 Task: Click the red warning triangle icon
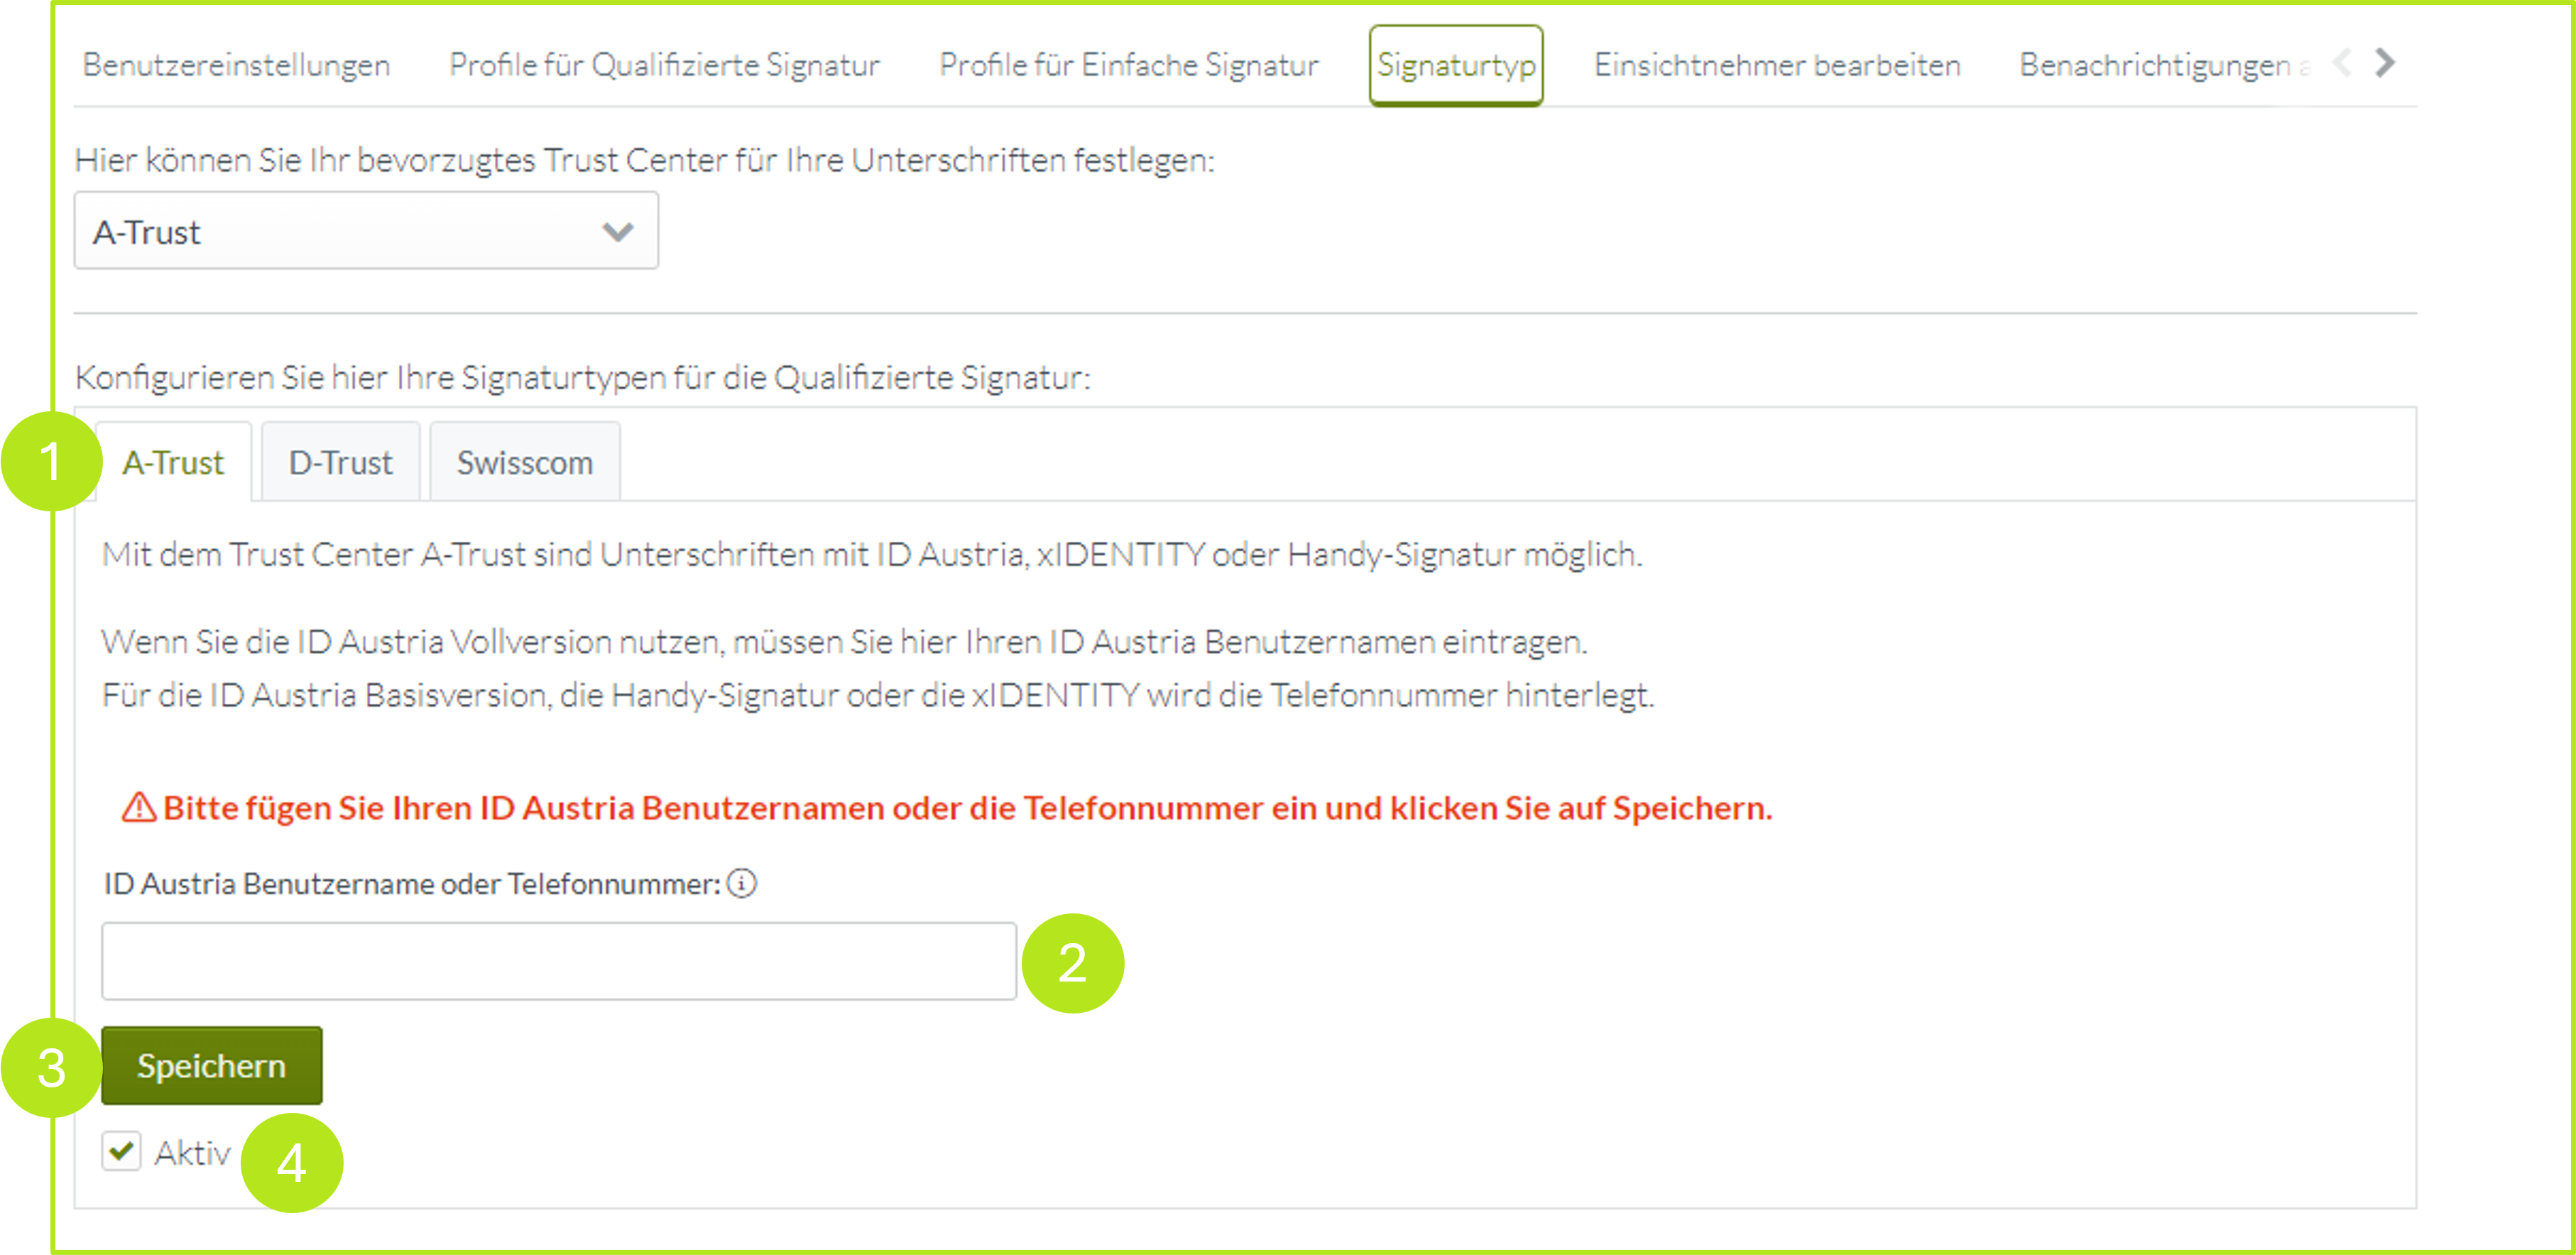(x=138, y=807)
